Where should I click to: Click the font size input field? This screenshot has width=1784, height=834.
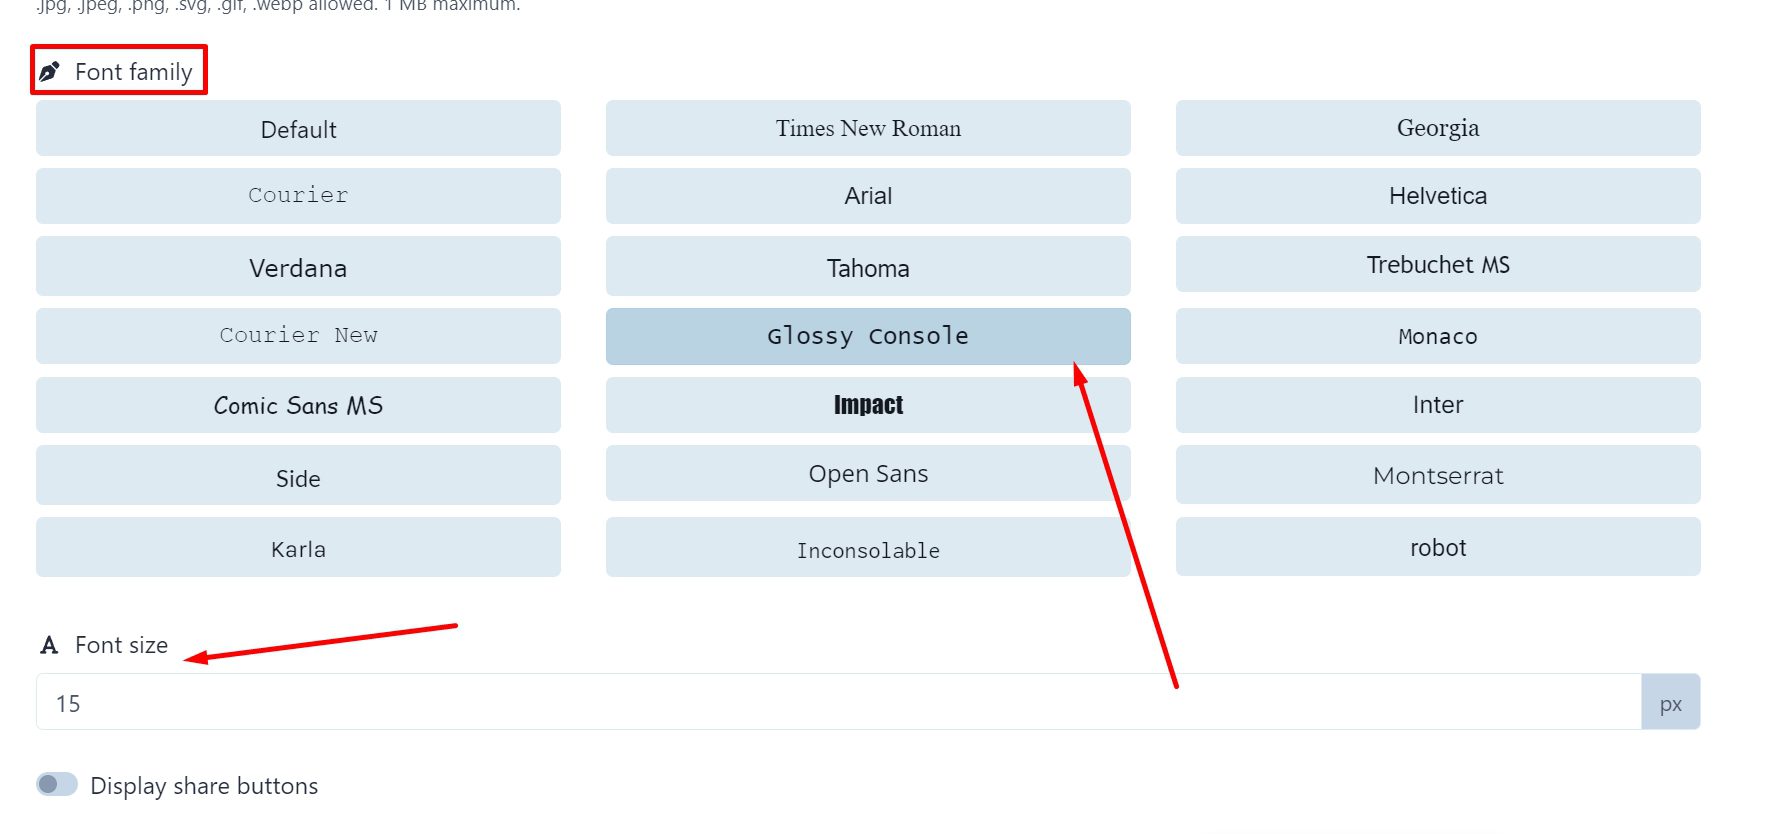point(838,702)
